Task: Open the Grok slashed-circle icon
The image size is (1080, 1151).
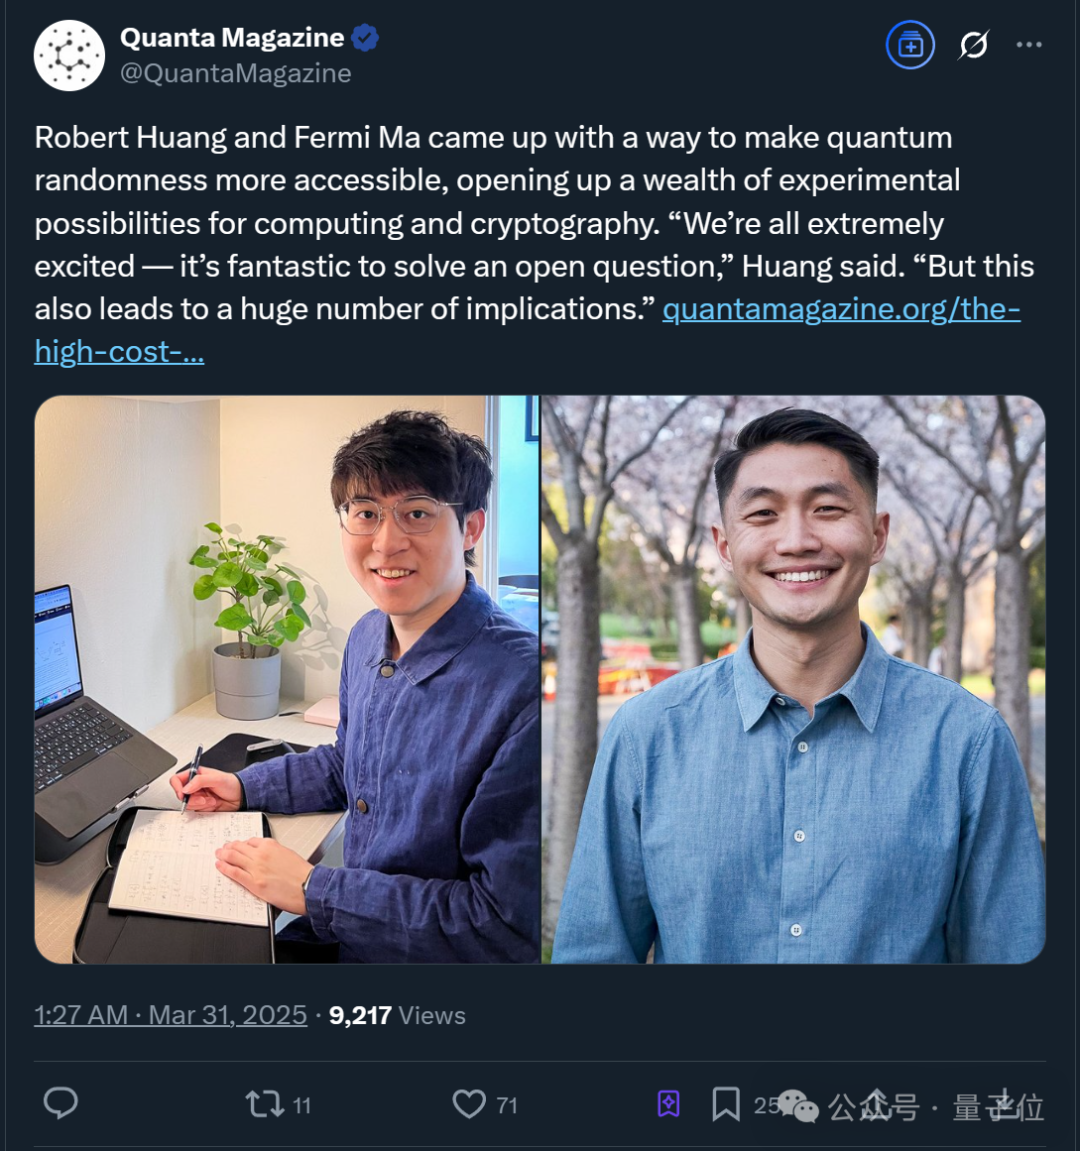Action: 973,45
